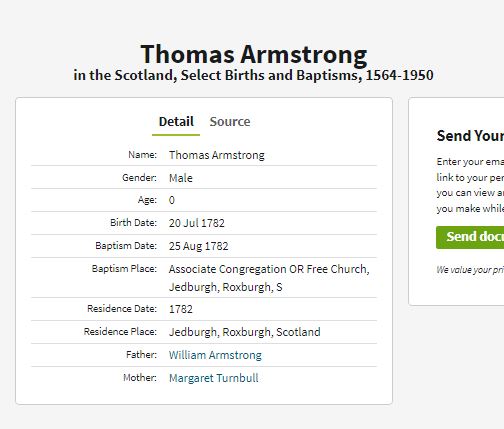Click the Baptism Date value 25 Aug 1782
Image resolution: width=504 pixels, height=429 pixels.
(198, 246)
